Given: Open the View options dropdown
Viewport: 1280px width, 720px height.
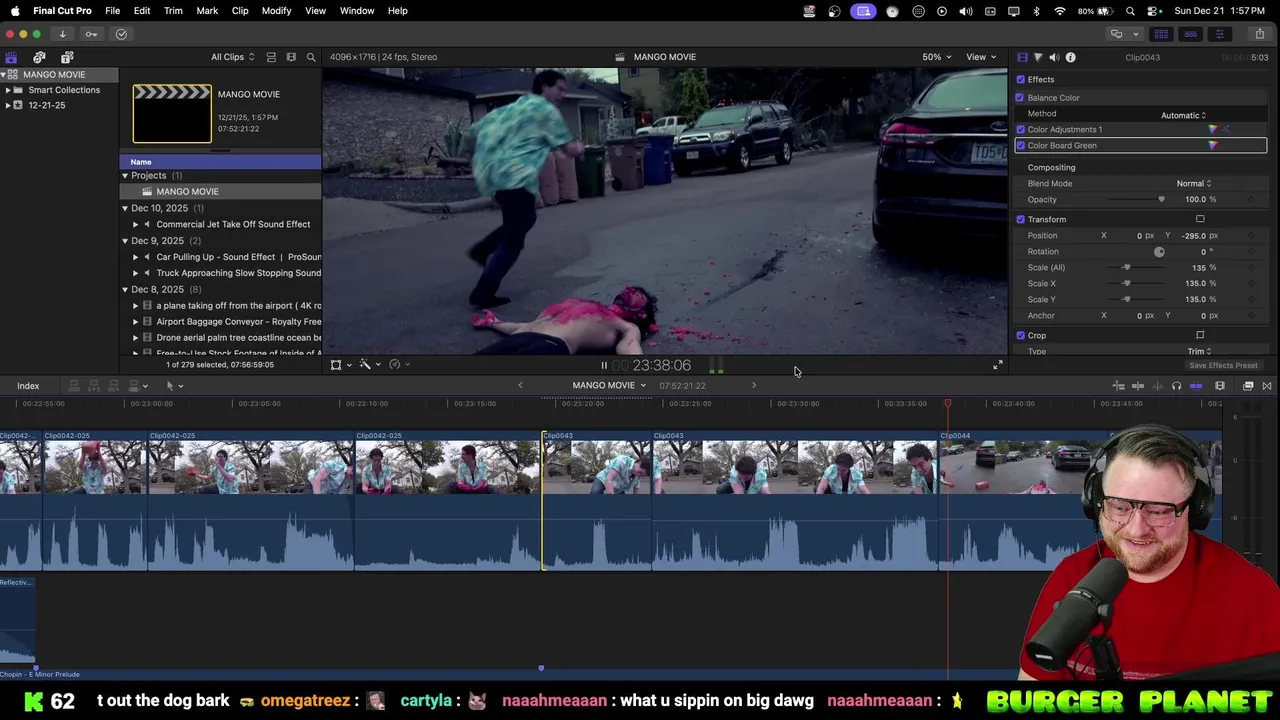Looking at the screenshot, I should tap(981, 57).
